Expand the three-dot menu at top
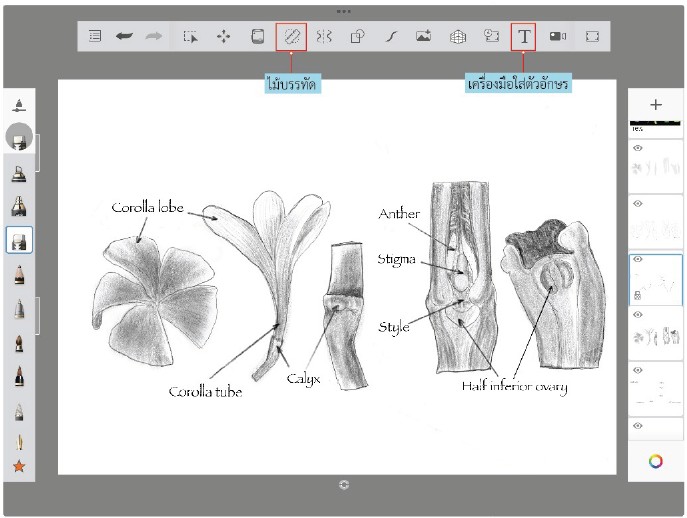The height and width of the screenshot is (518, 687). [344, 11]
